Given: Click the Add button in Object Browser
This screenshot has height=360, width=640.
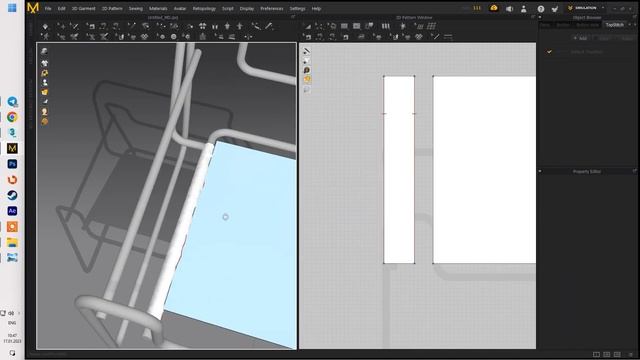Looking at the screenshot, I should (580, 38).
